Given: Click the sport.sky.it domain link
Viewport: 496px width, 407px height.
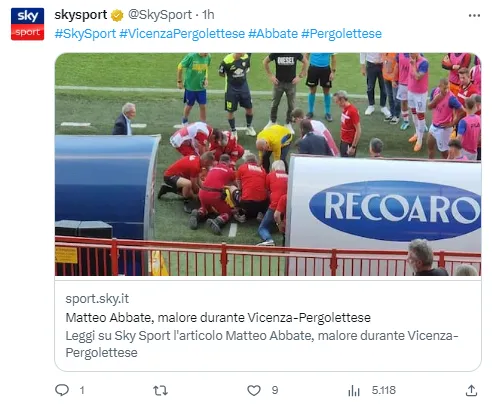Looking at the screenshot, I should (x=97, y=299).
